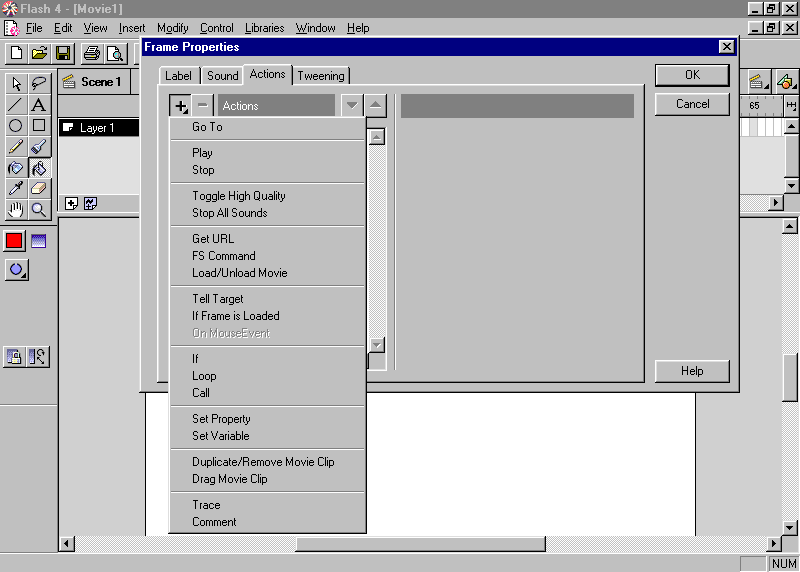Choose Comment action from the menu
The width and height of the screenshot is (800, 572).
[267, 522]
